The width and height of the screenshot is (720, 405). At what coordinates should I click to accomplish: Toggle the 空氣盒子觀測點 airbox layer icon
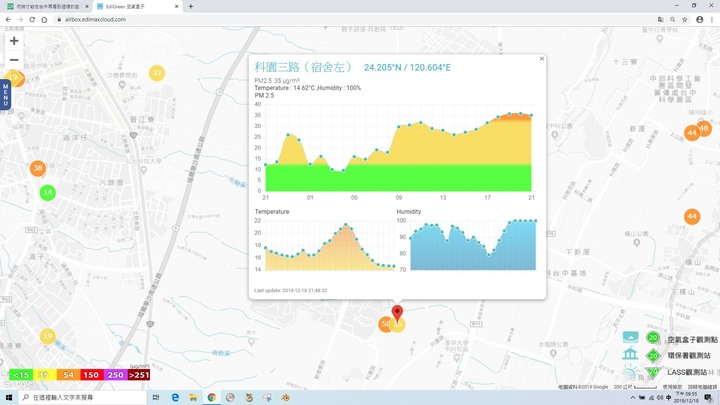coord(630,338)
